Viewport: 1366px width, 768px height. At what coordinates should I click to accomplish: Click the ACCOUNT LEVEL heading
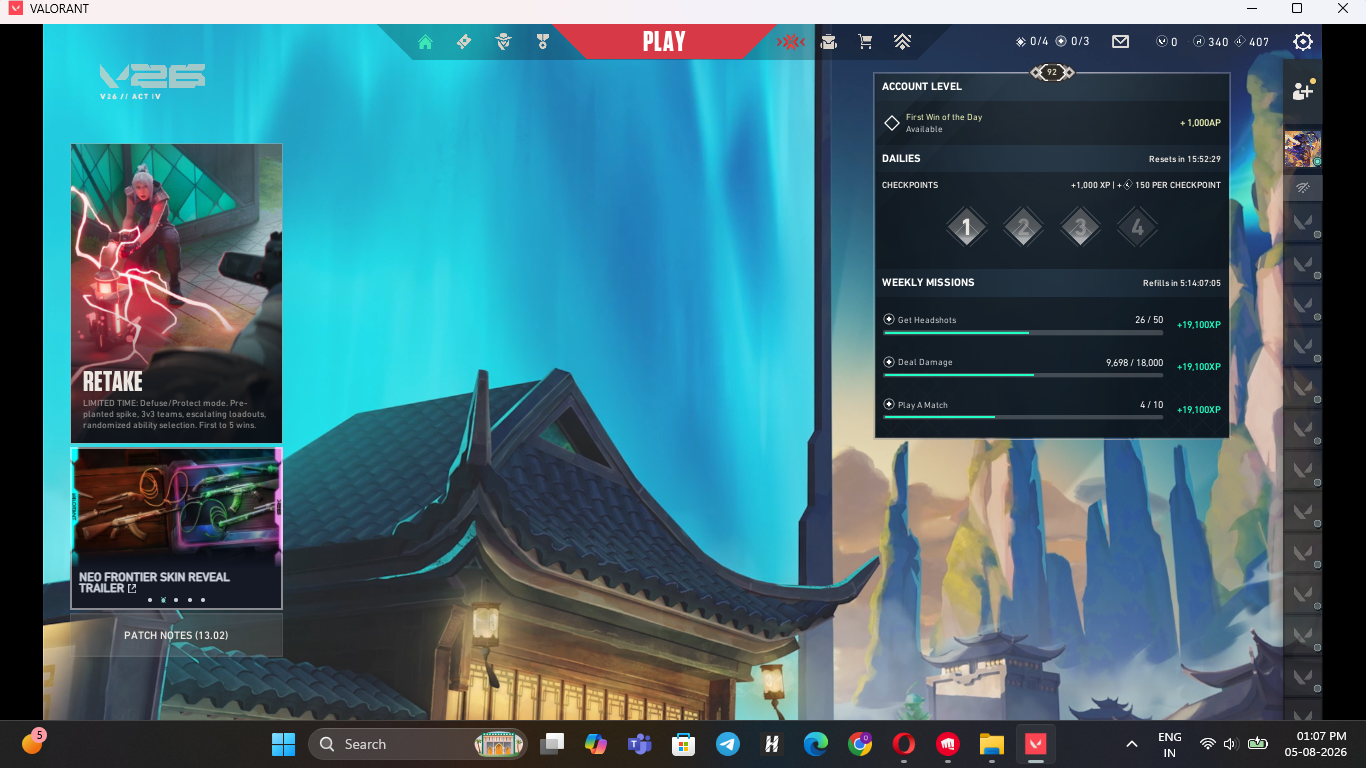(922, 87)
